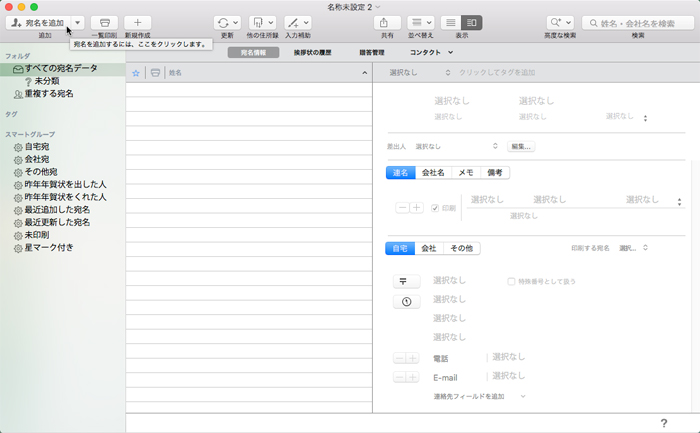
Task: Click the 新規作成 plus icon
Action: 138,22
